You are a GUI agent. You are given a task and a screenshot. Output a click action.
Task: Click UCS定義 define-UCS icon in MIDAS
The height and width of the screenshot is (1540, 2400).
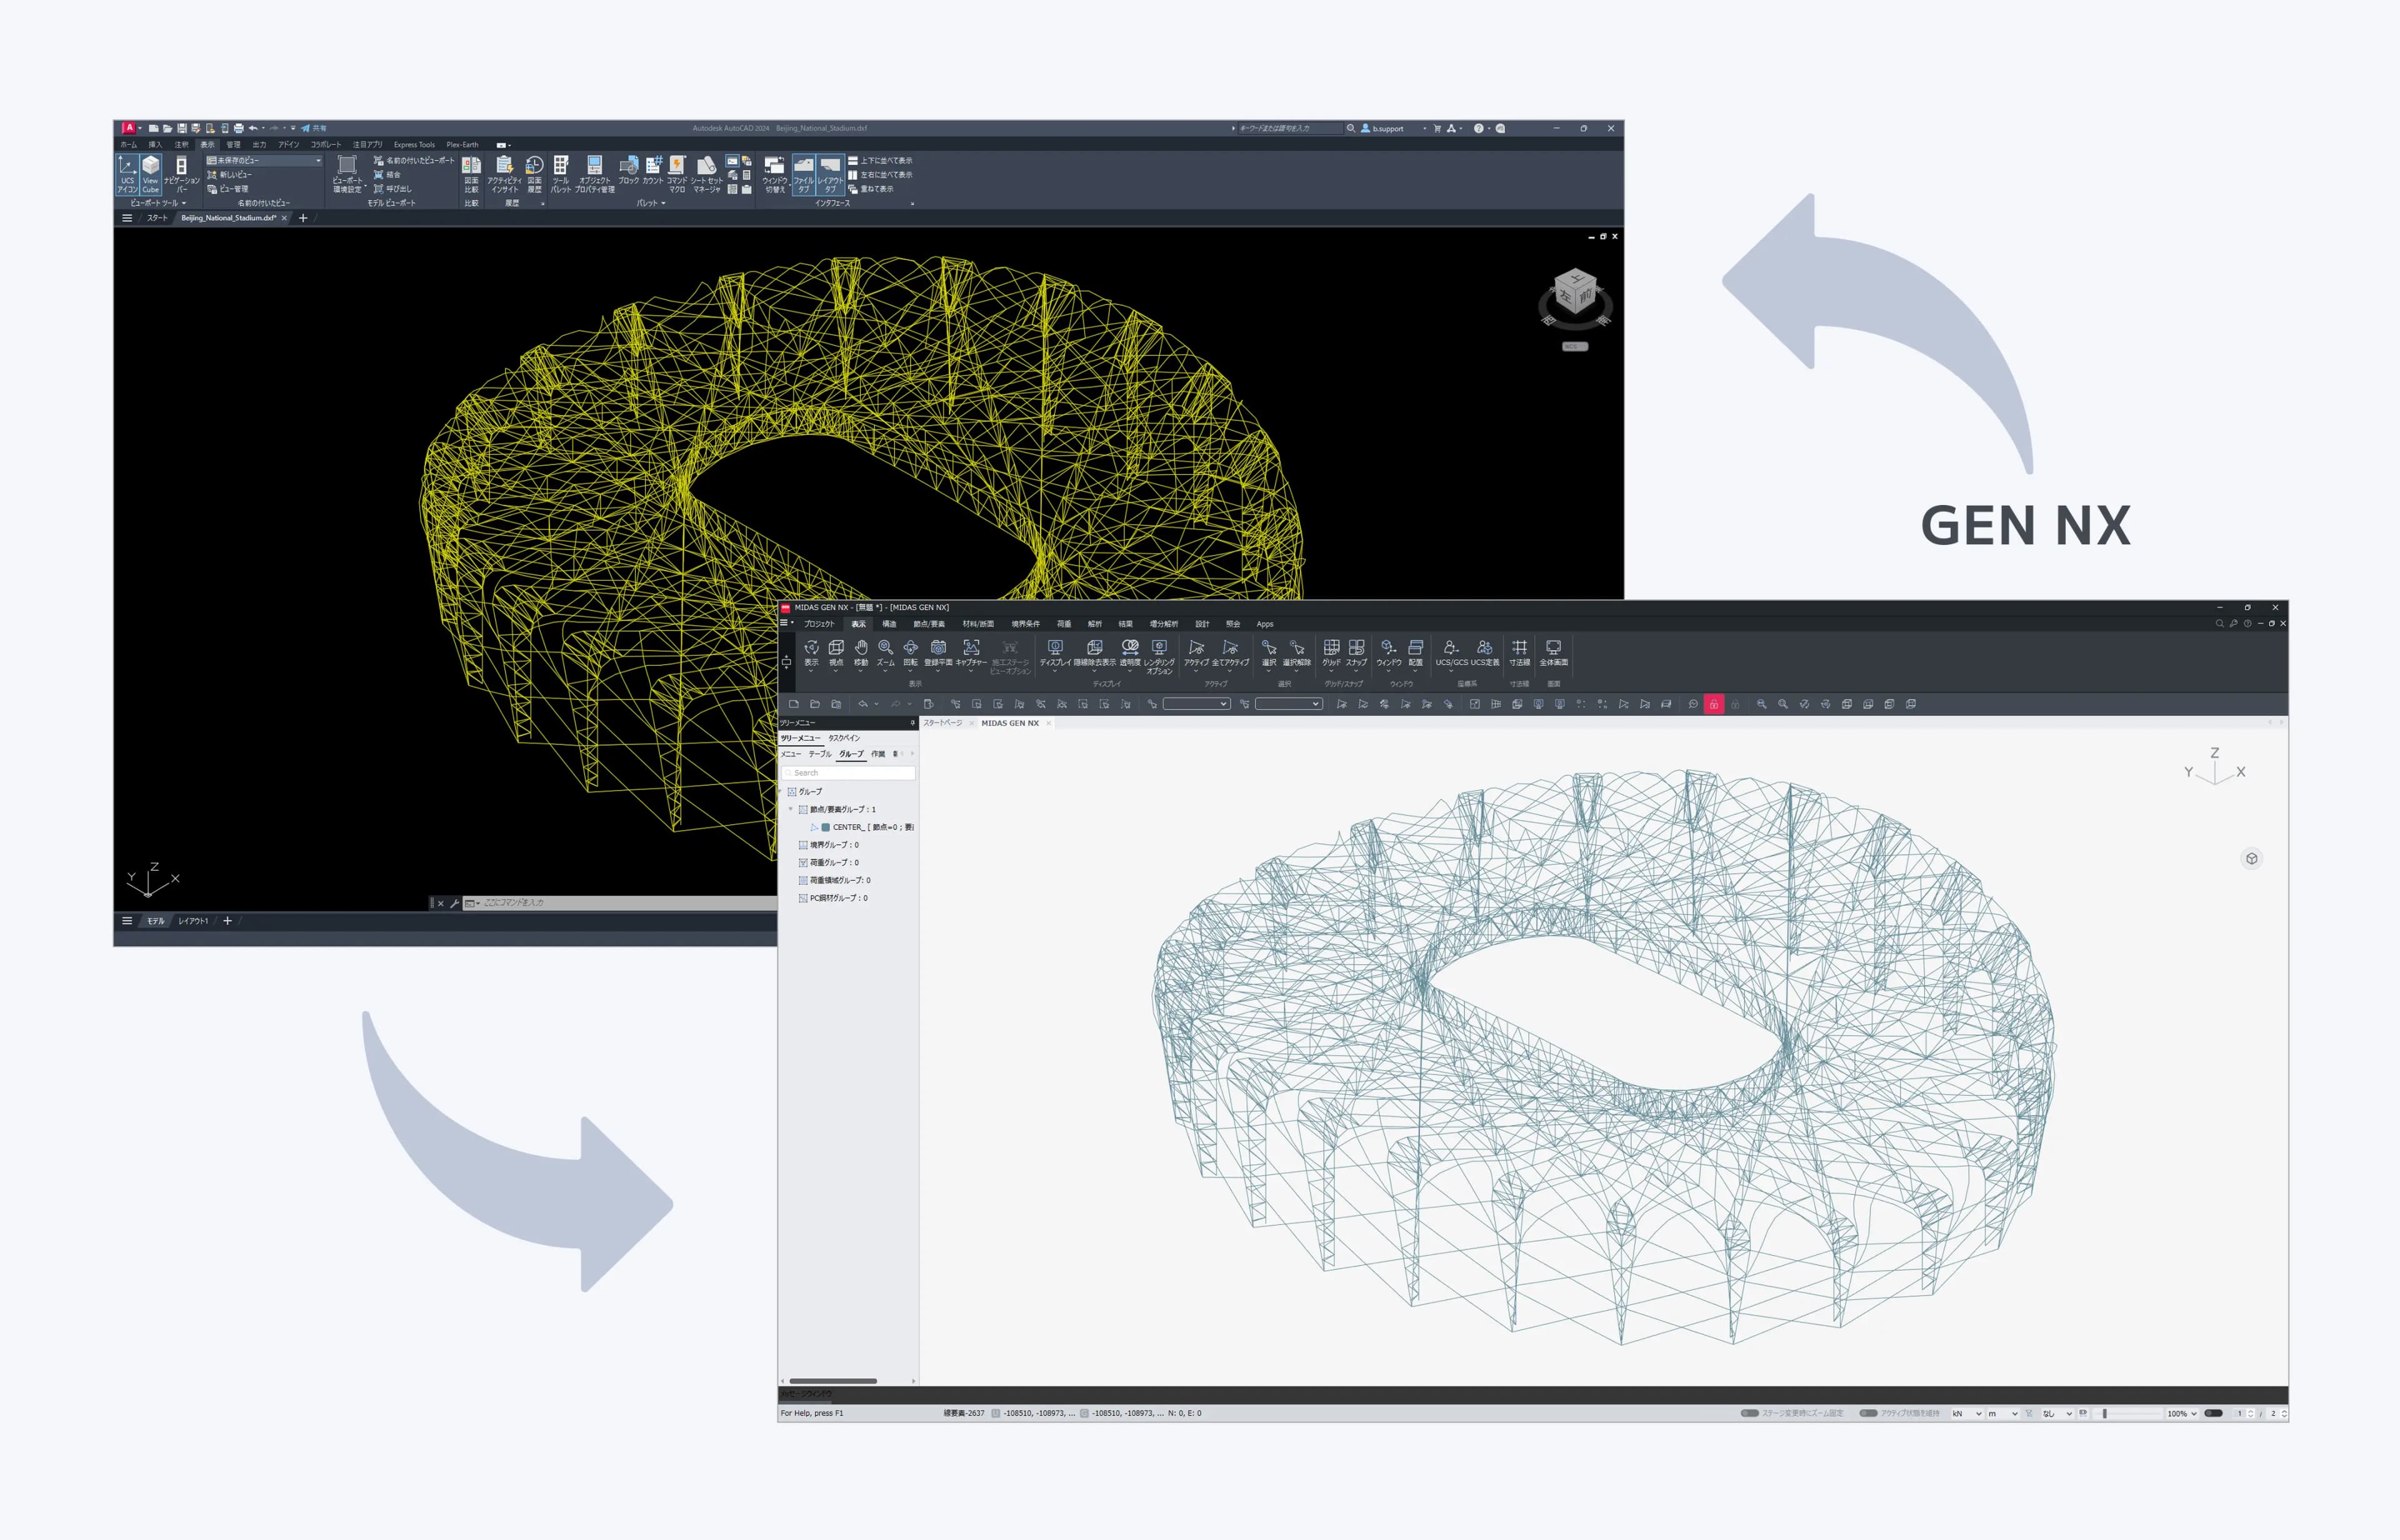coord(1485,653)
